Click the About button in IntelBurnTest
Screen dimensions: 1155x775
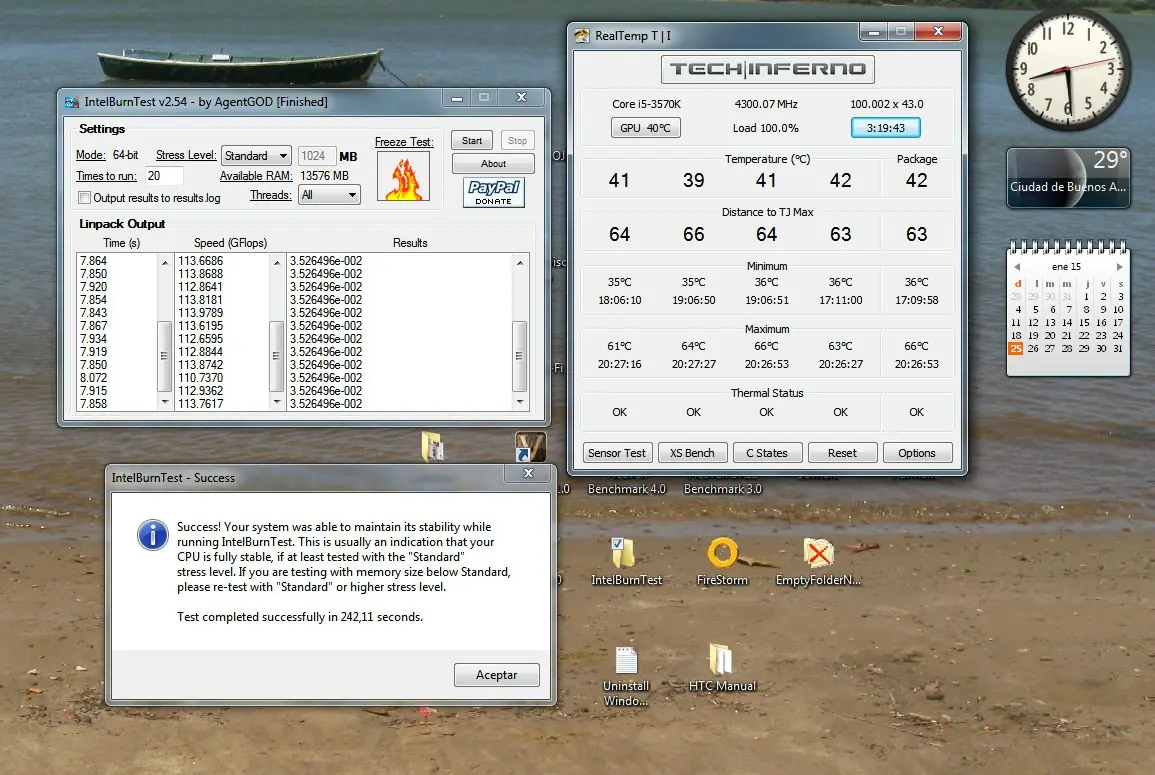[x=493, y=164]
